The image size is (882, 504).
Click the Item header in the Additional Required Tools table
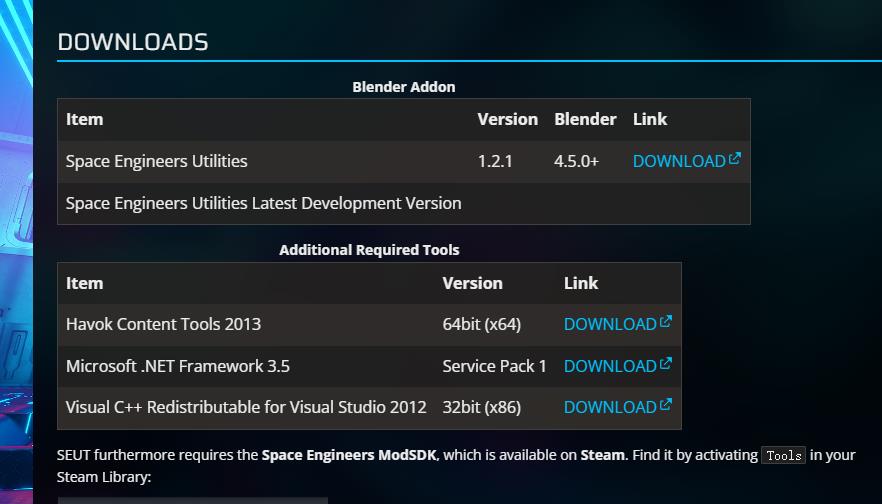(84, 283)
